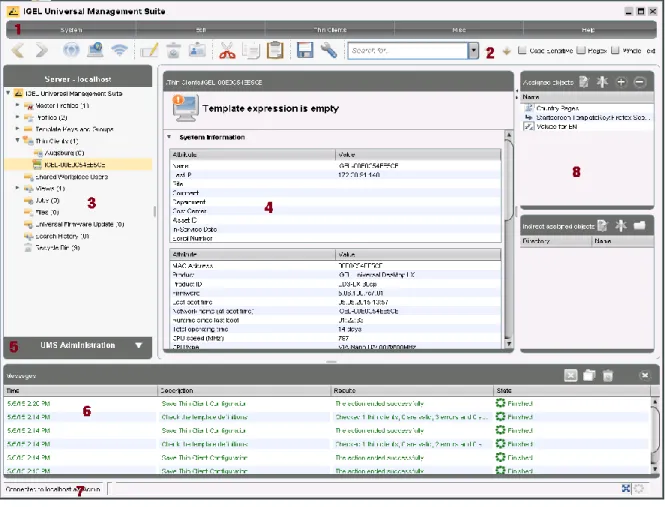Screen dimensions: 665x507
Task: Open the Search for dropdown arrow
Action: tap(473, 51)
